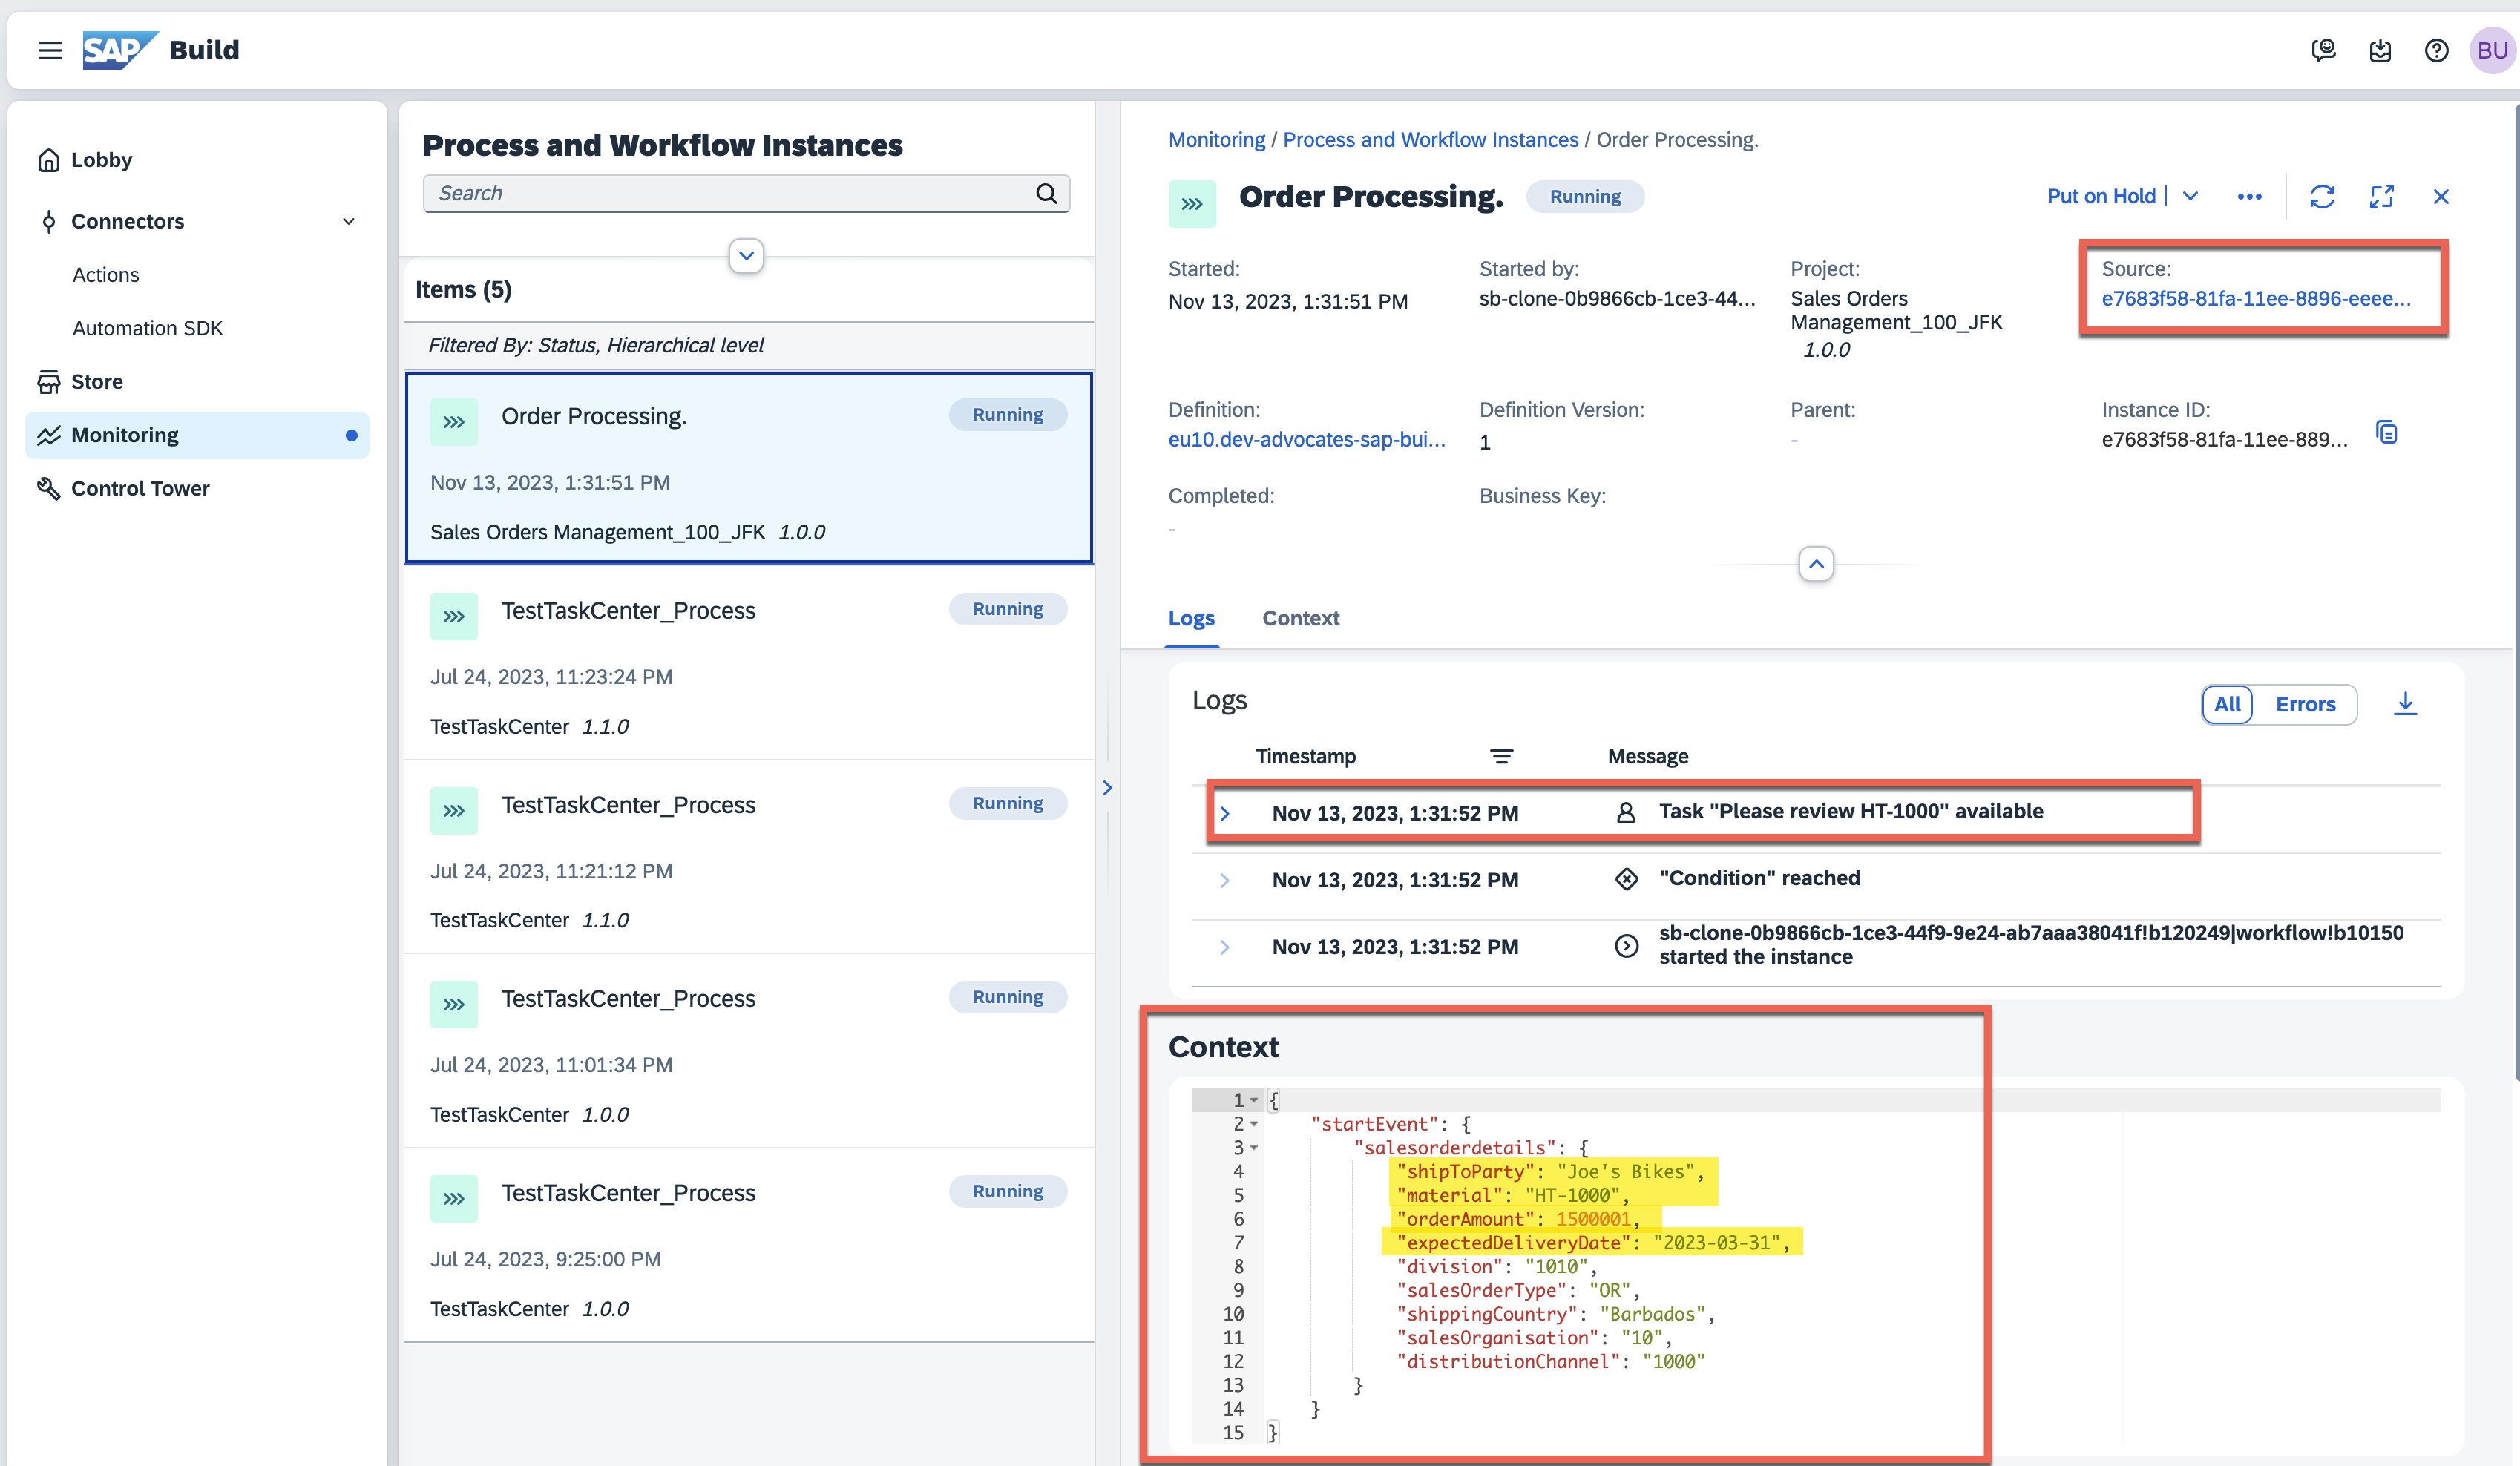The width and height of the screenshot is (2520, 1466).
Task: Go to Monitoring breadcrumb link
Action: [x=1216, y=139]
